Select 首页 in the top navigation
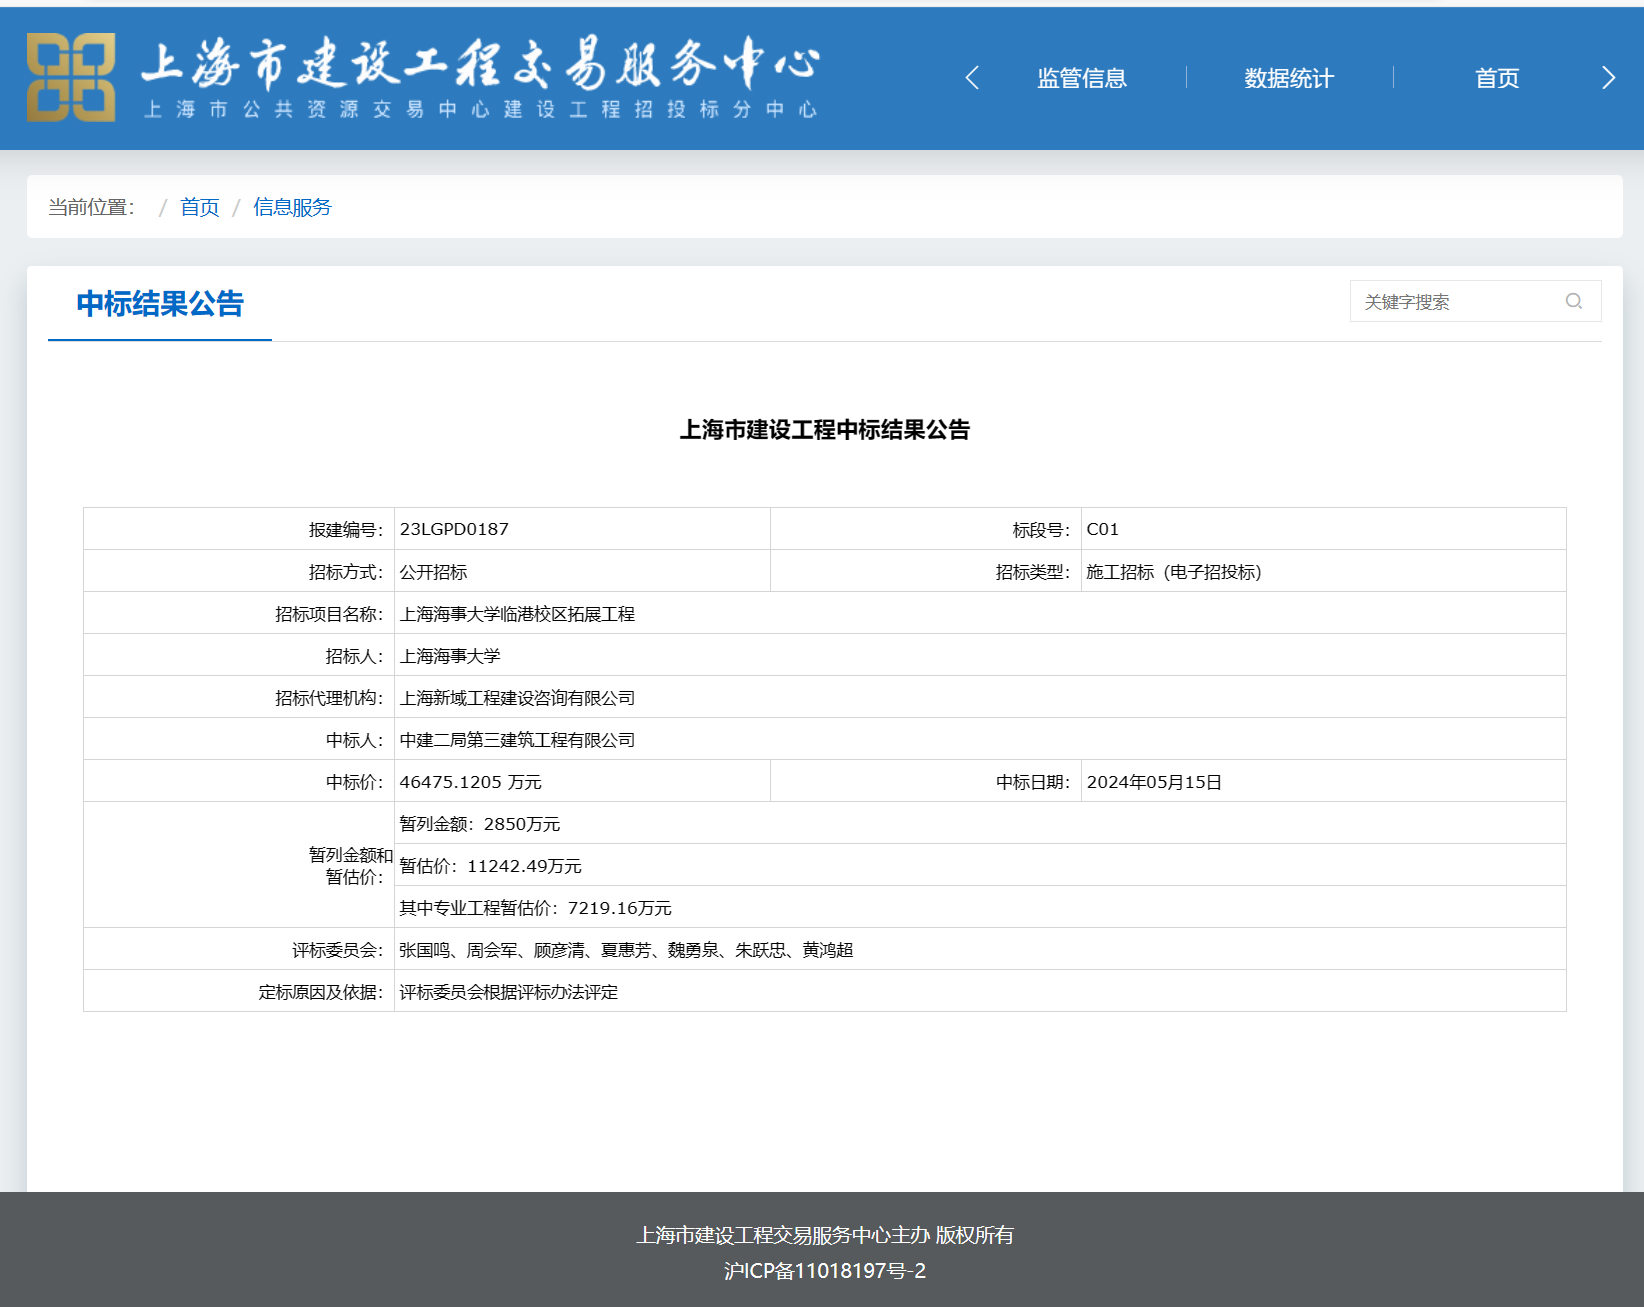Image resolution: width=1644 pixels, height=1307 pixels. tap(1496, 77)
